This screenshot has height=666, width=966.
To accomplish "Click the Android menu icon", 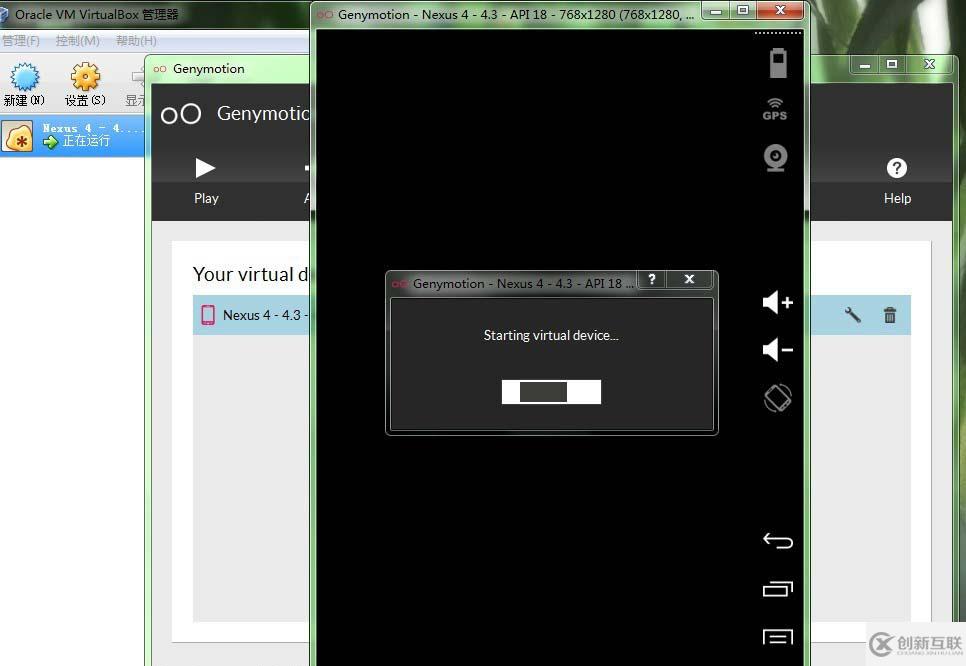I will [777, 636].
